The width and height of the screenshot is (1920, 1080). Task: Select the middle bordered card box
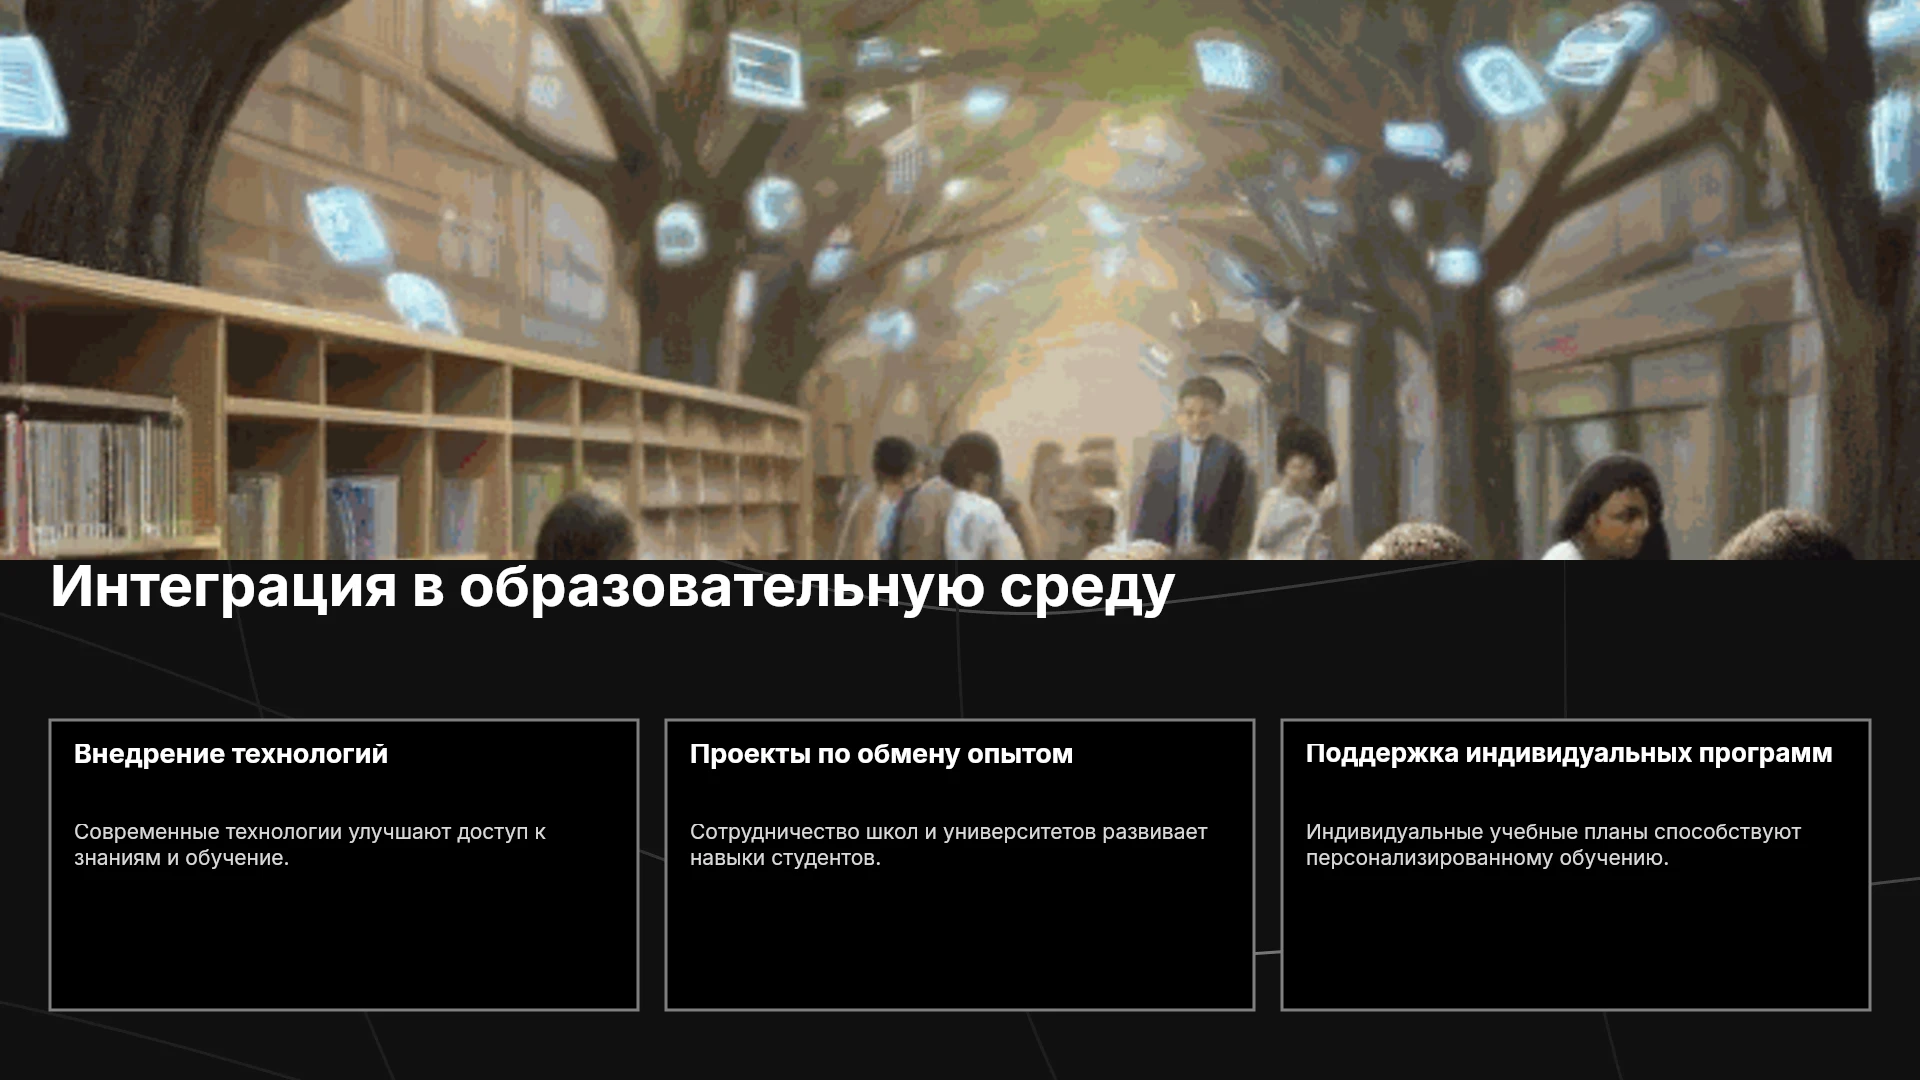960,865
